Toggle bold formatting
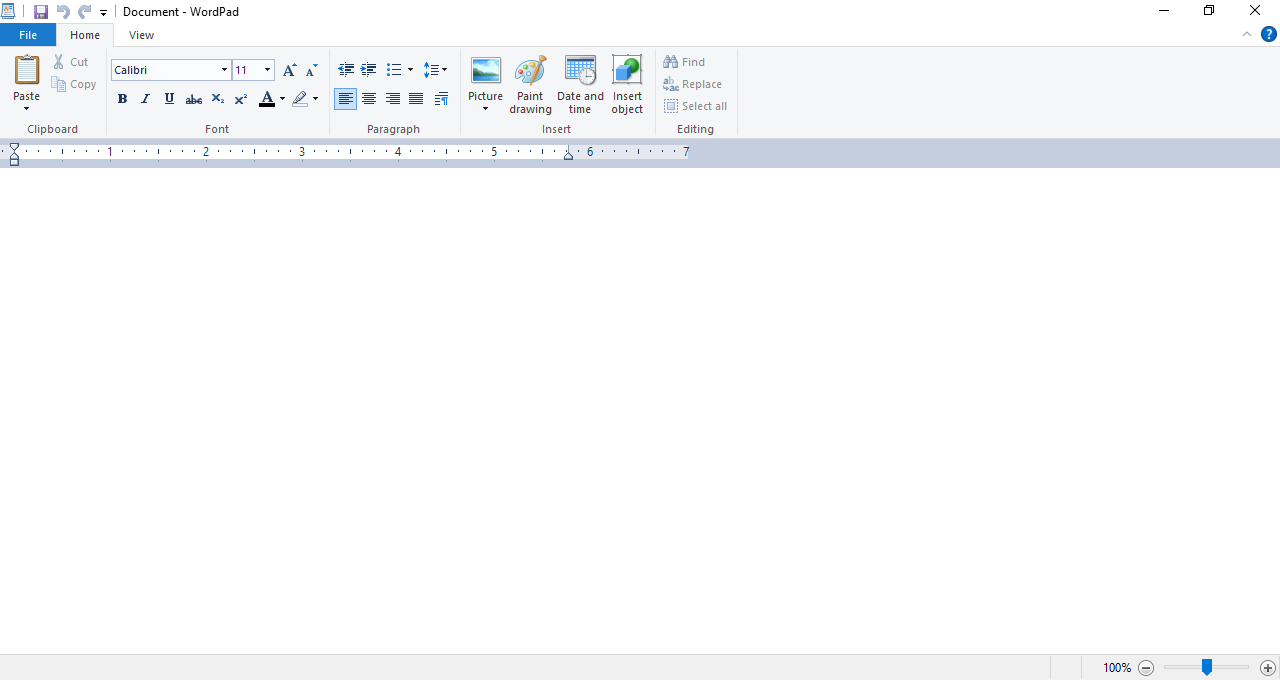The width and height of the screenshot is (1280, 680). 122,99
